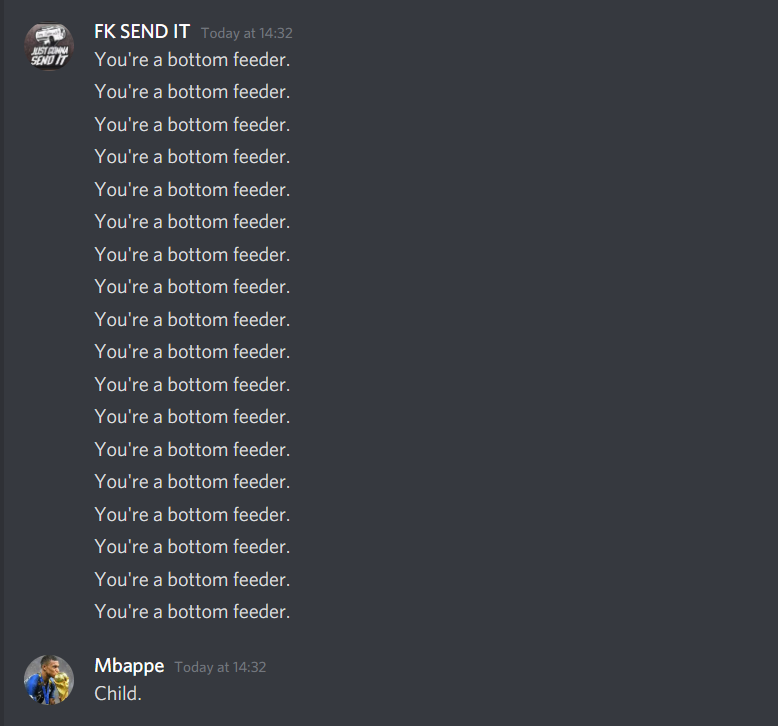
Task: Select the sixth "You're a bottom feeder." line
Action: [x=193, y=222]
